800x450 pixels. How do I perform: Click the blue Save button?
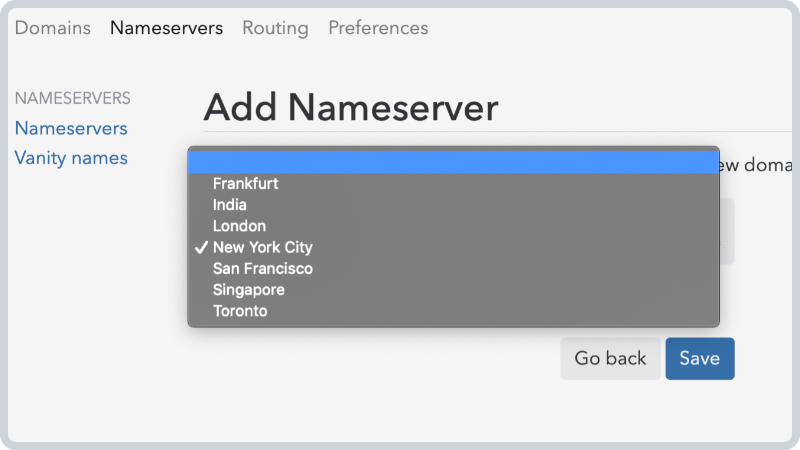[x=700, y=358]
